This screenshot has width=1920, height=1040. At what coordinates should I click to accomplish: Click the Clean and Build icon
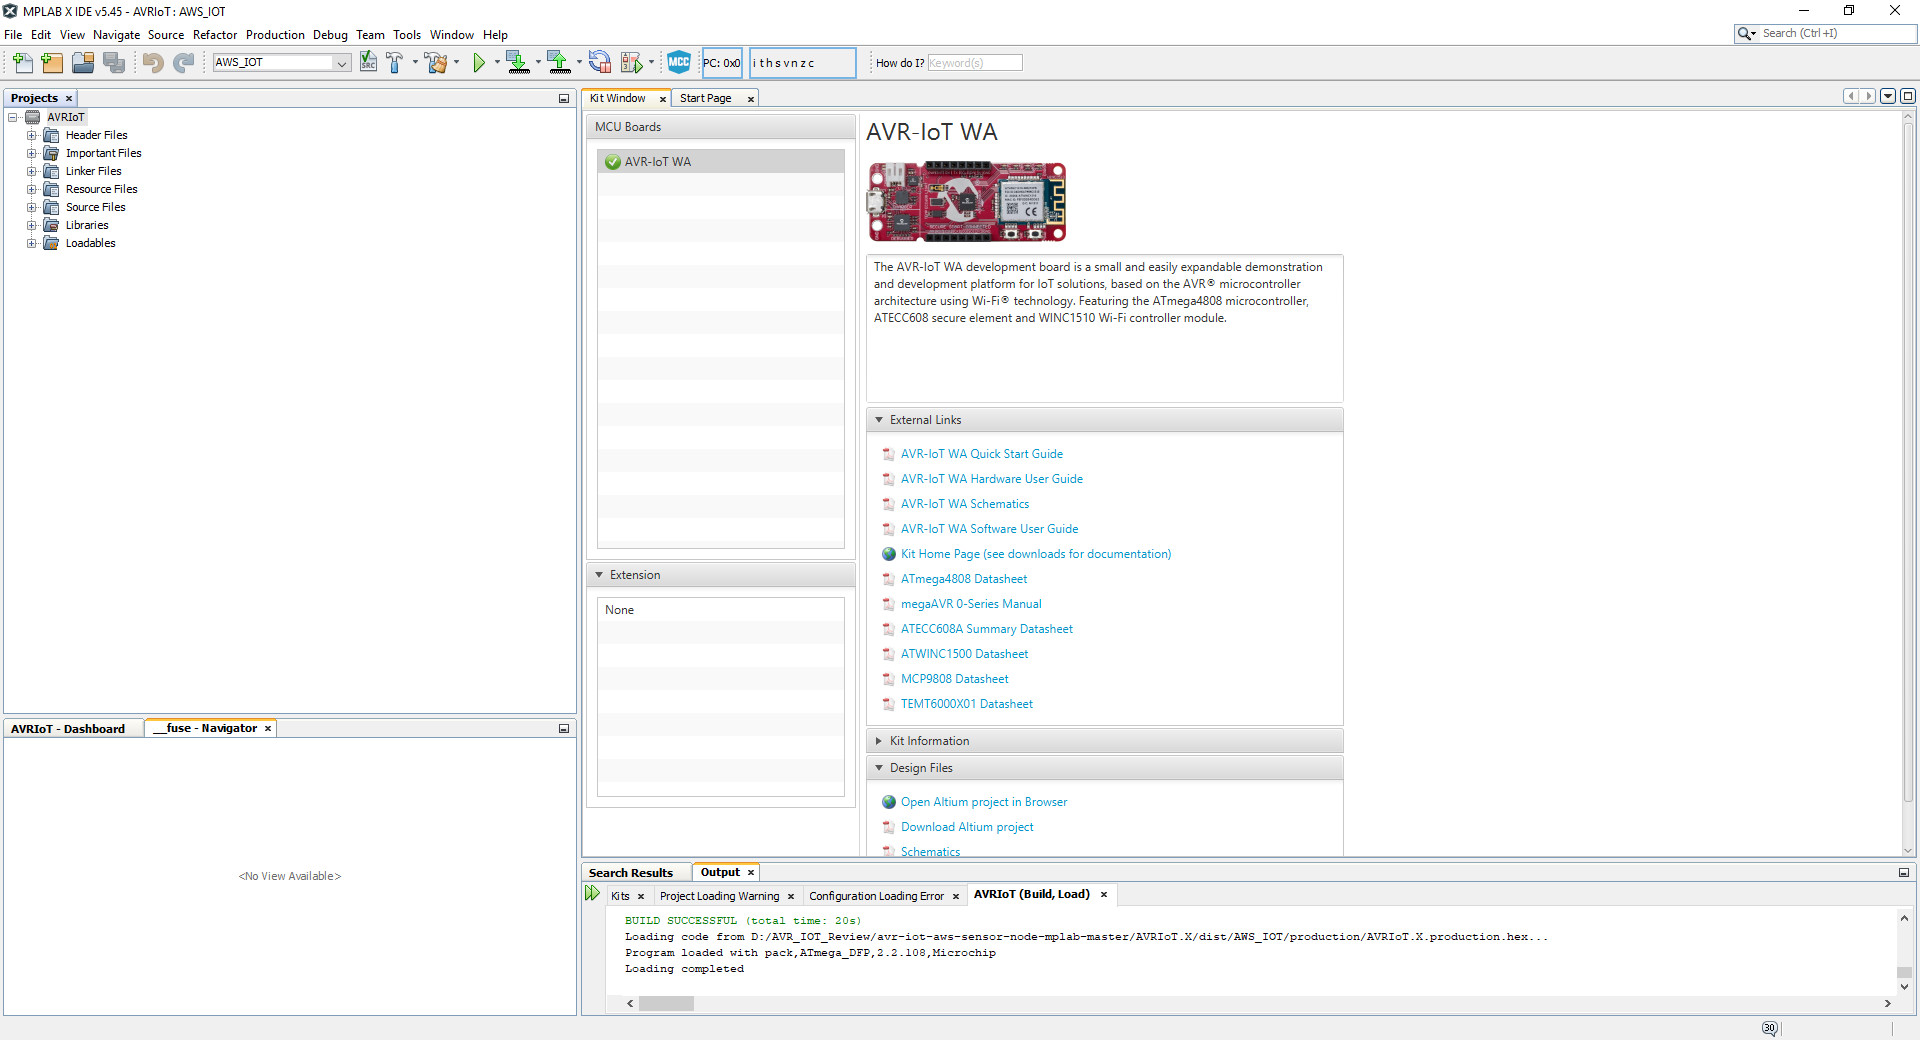[436, 63]
